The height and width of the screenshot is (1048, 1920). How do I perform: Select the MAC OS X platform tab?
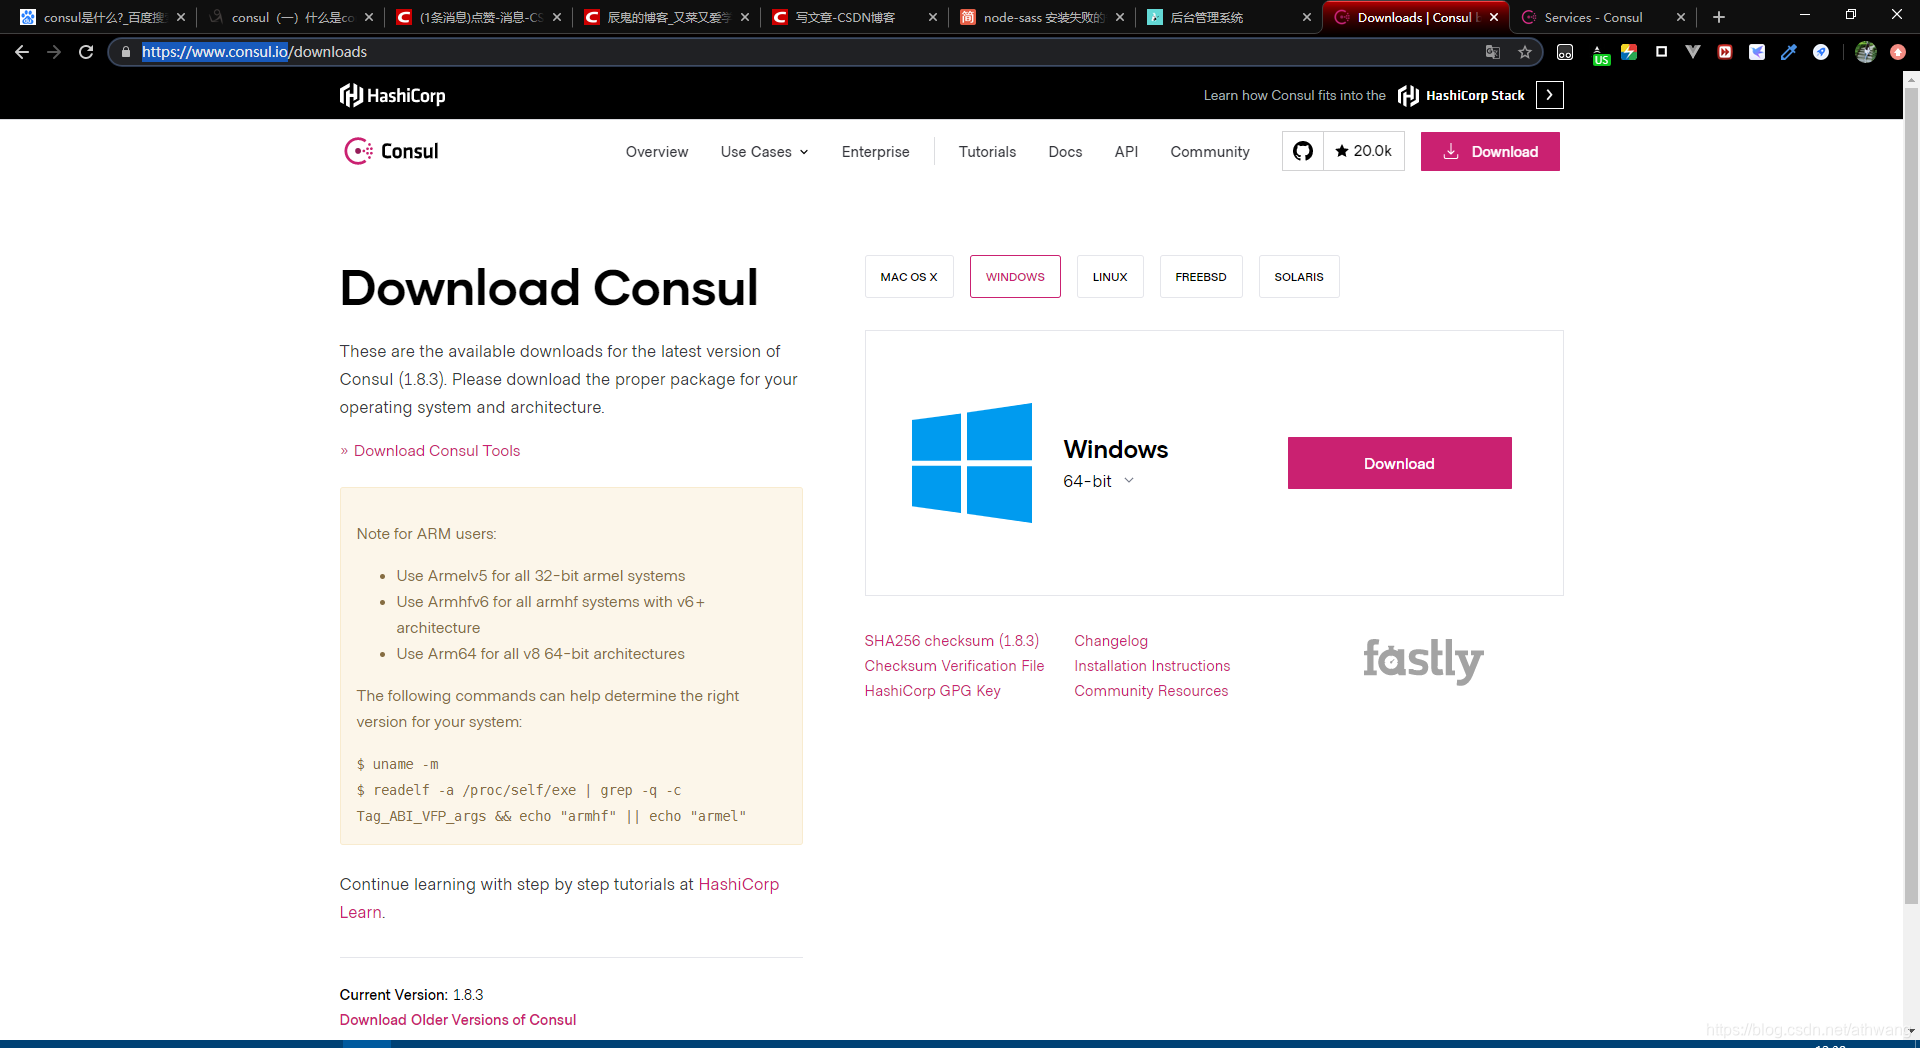(909, 277)
